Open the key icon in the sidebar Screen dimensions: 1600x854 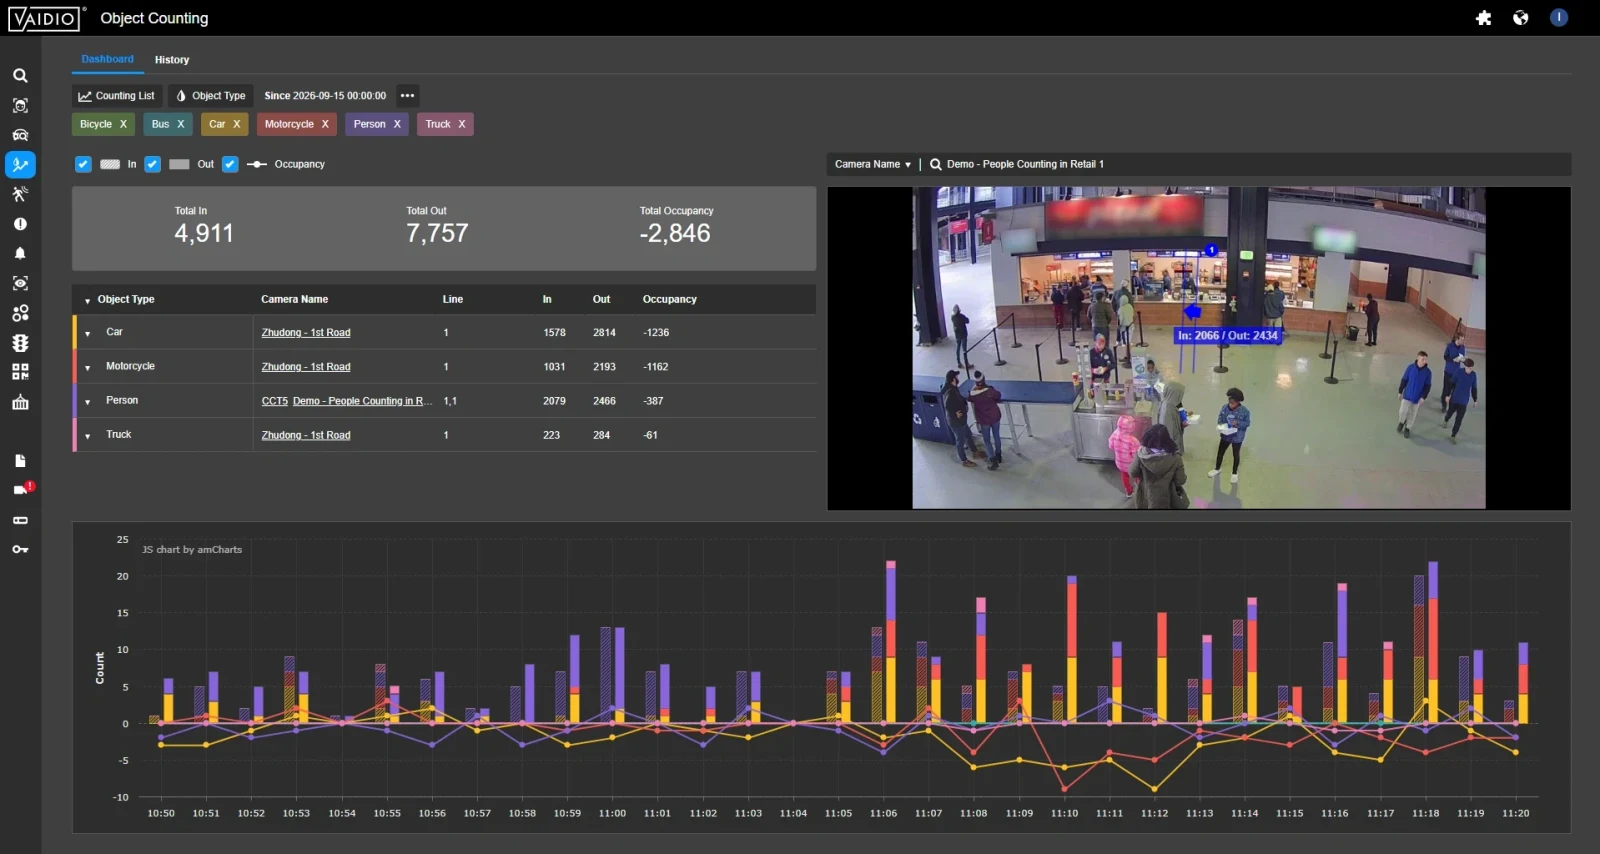(20, 550)
